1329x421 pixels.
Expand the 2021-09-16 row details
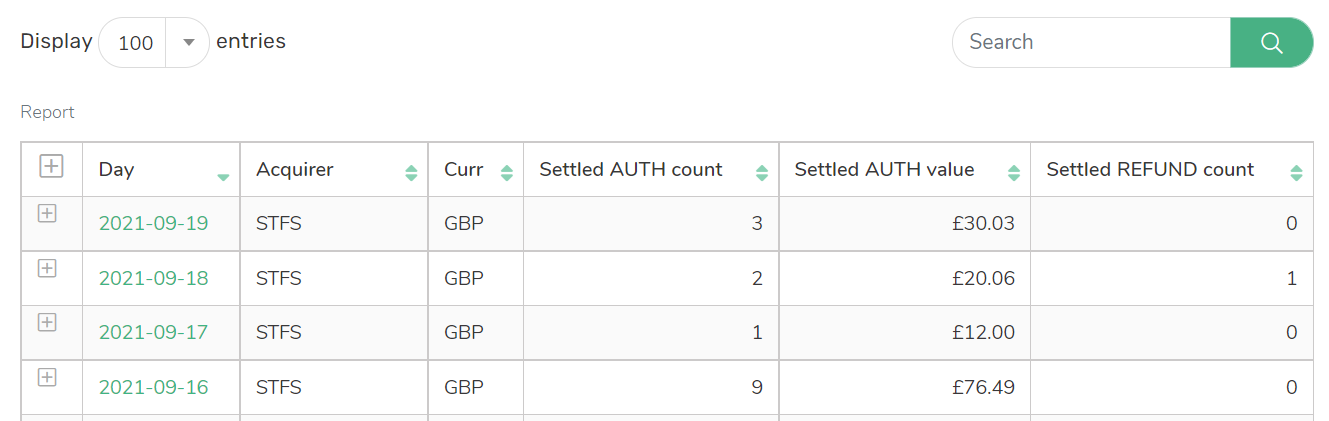pyautogui.click(x=47, y=377)
